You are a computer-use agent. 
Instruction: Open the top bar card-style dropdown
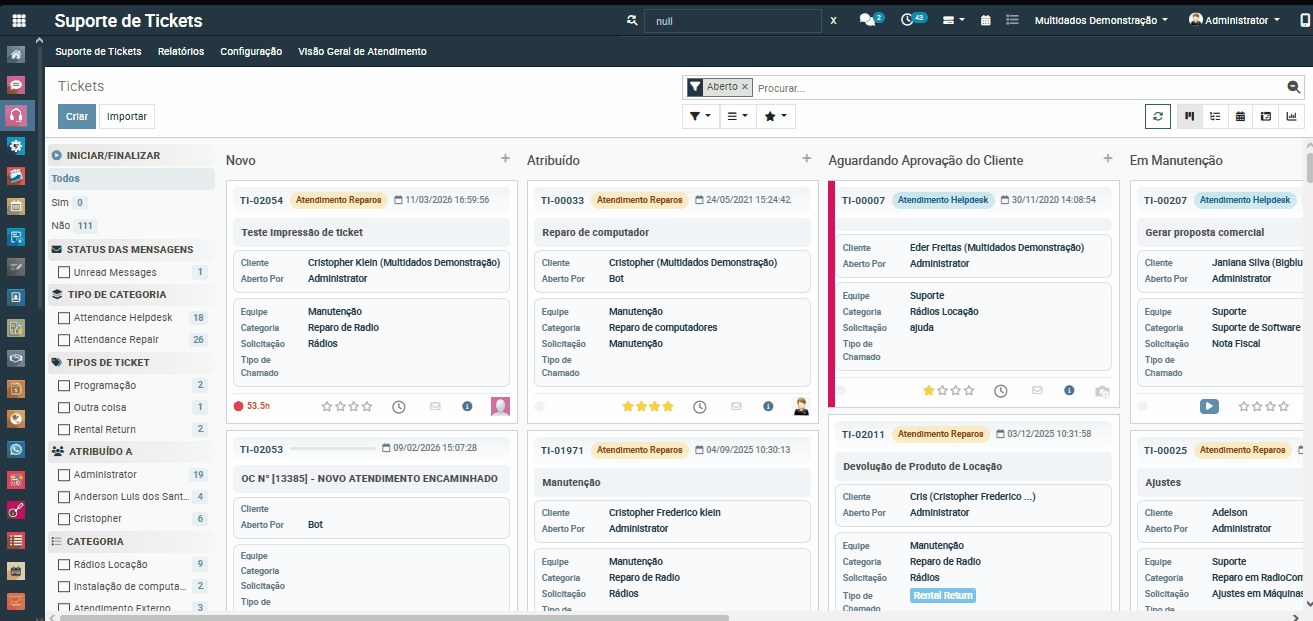[954, 20]
